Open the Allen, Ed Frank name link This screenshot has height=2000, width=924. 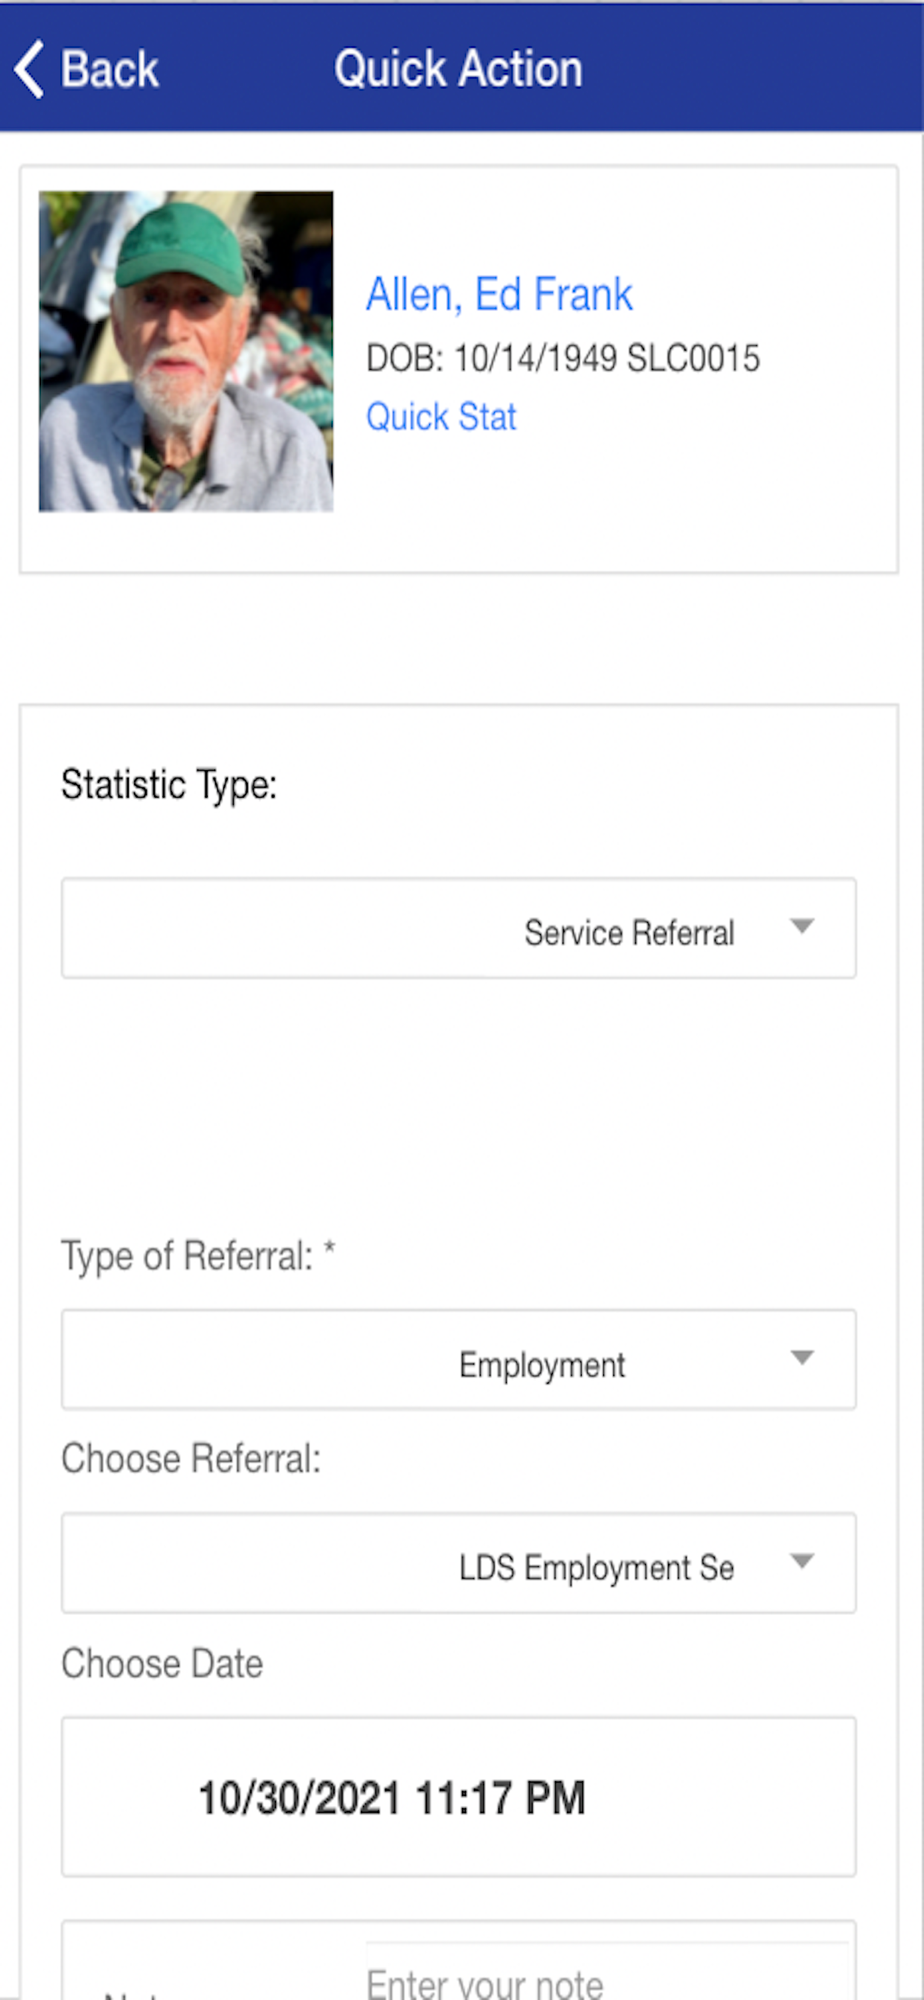pos(499,295)
